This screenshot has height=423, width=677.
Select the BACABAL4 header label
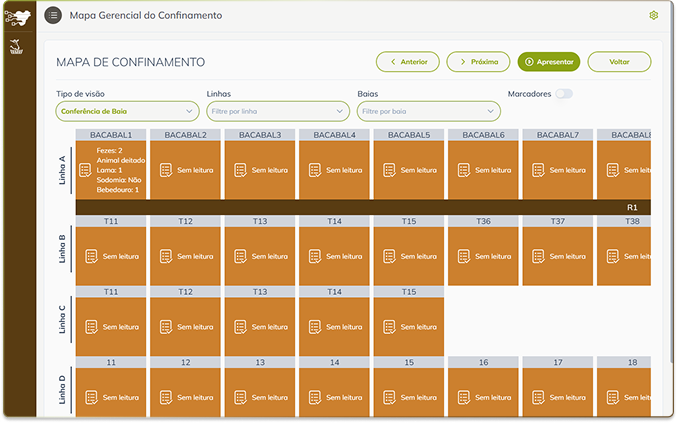[x=334, y=135]
